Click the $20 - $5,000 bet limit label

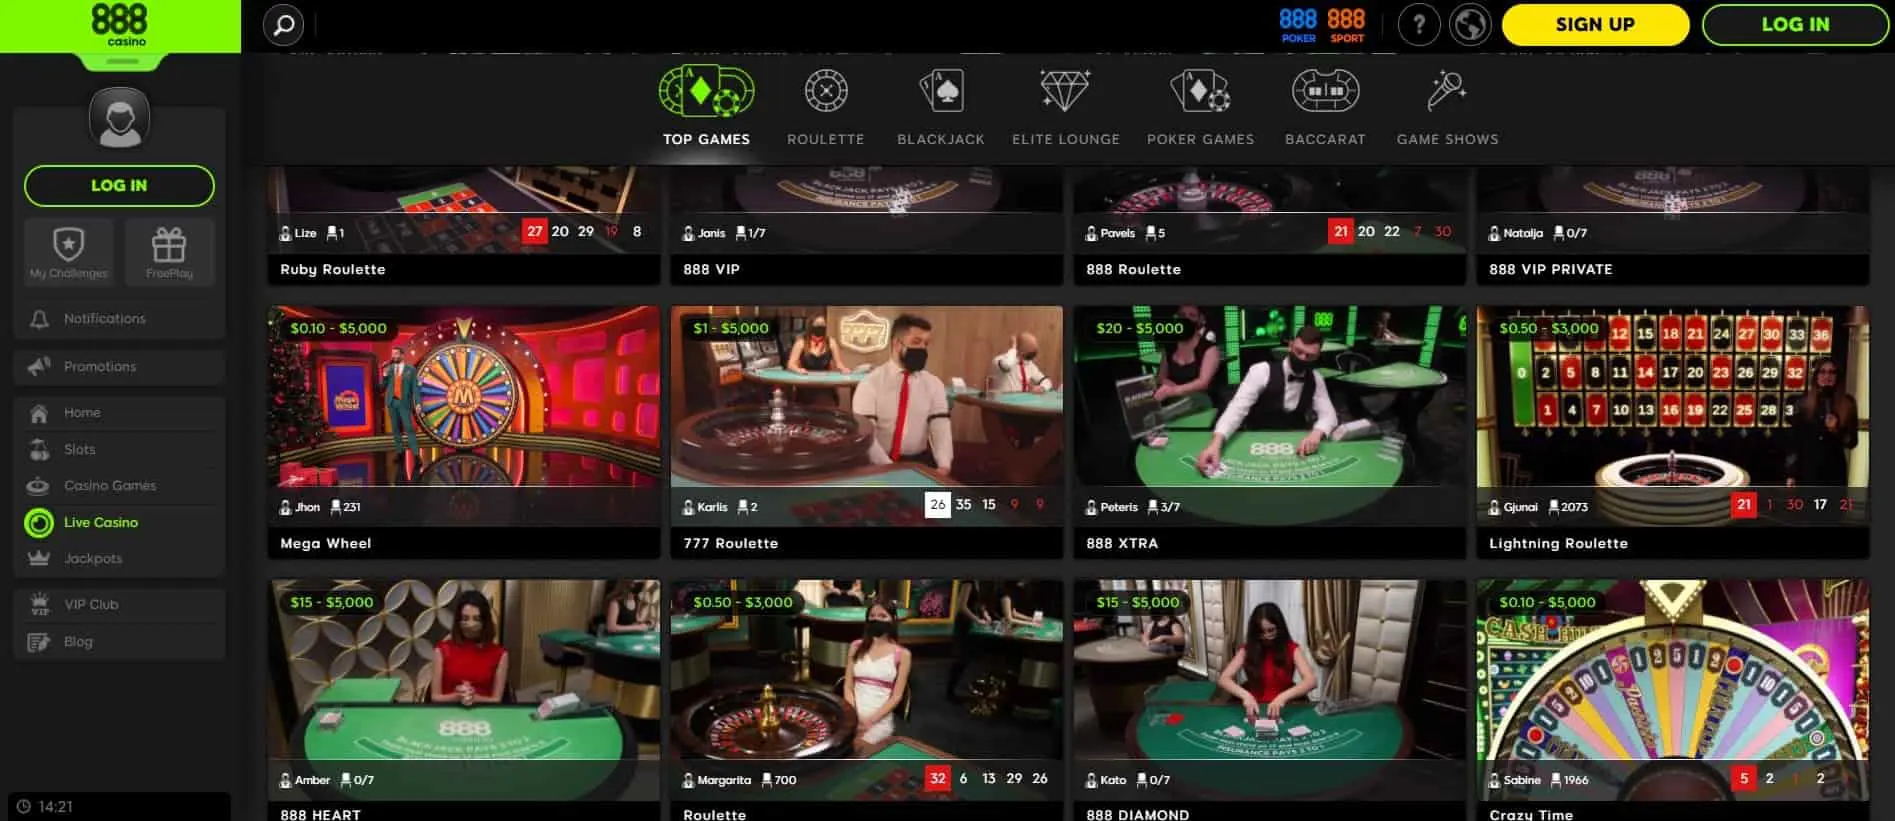pyautogui.click(x=1139, y=329)
